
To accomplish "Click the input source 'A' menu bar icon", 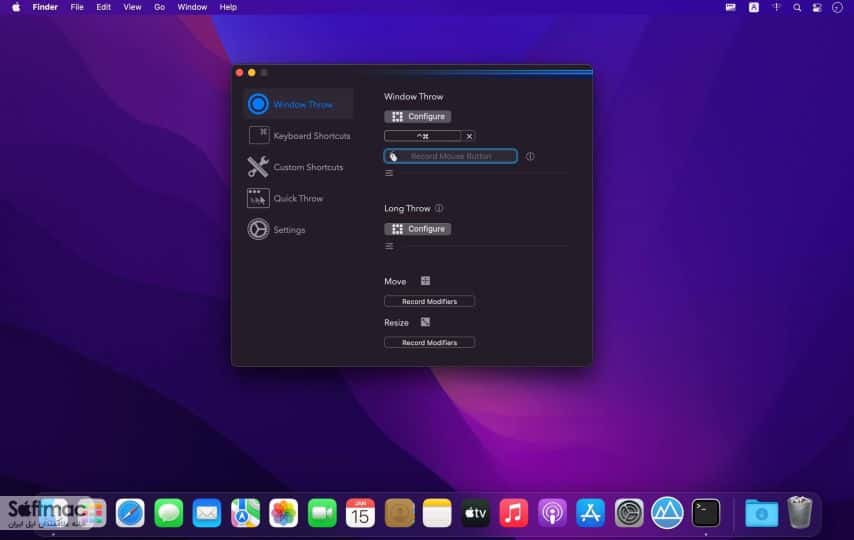I will [x=754, y=7].
